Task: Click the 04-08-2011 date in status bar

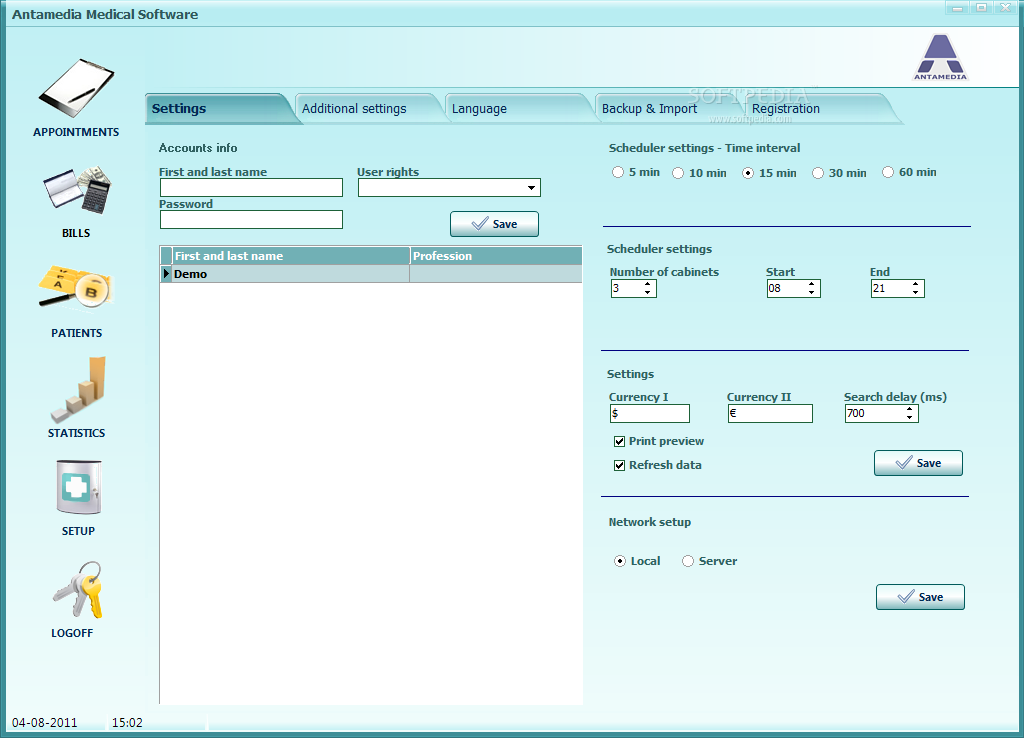Action: coord(44,723)
